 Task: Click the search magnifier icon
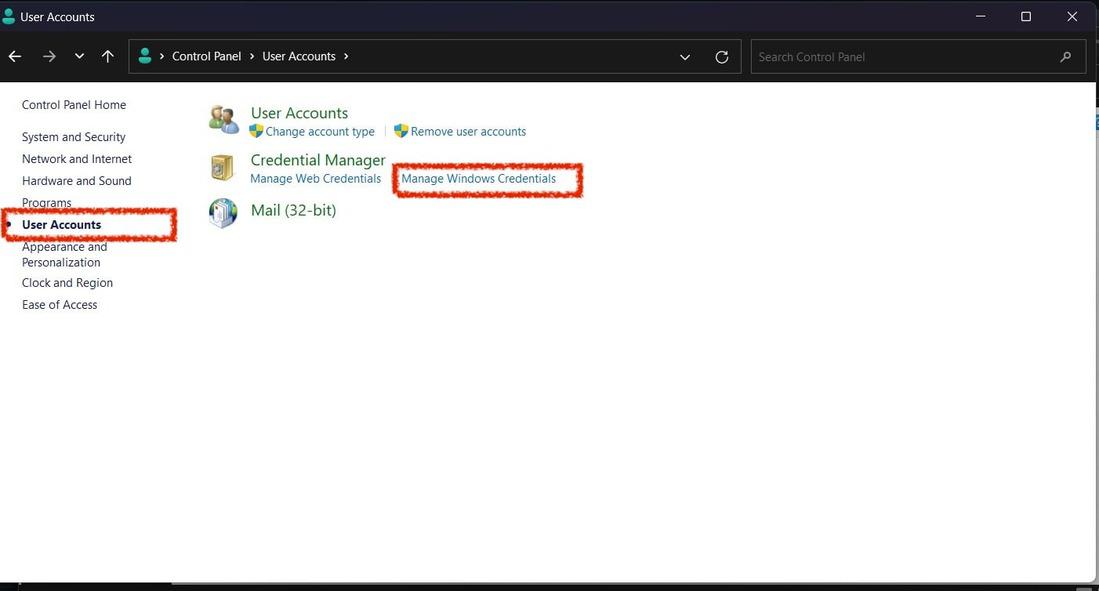click(x=1065, y=57)
